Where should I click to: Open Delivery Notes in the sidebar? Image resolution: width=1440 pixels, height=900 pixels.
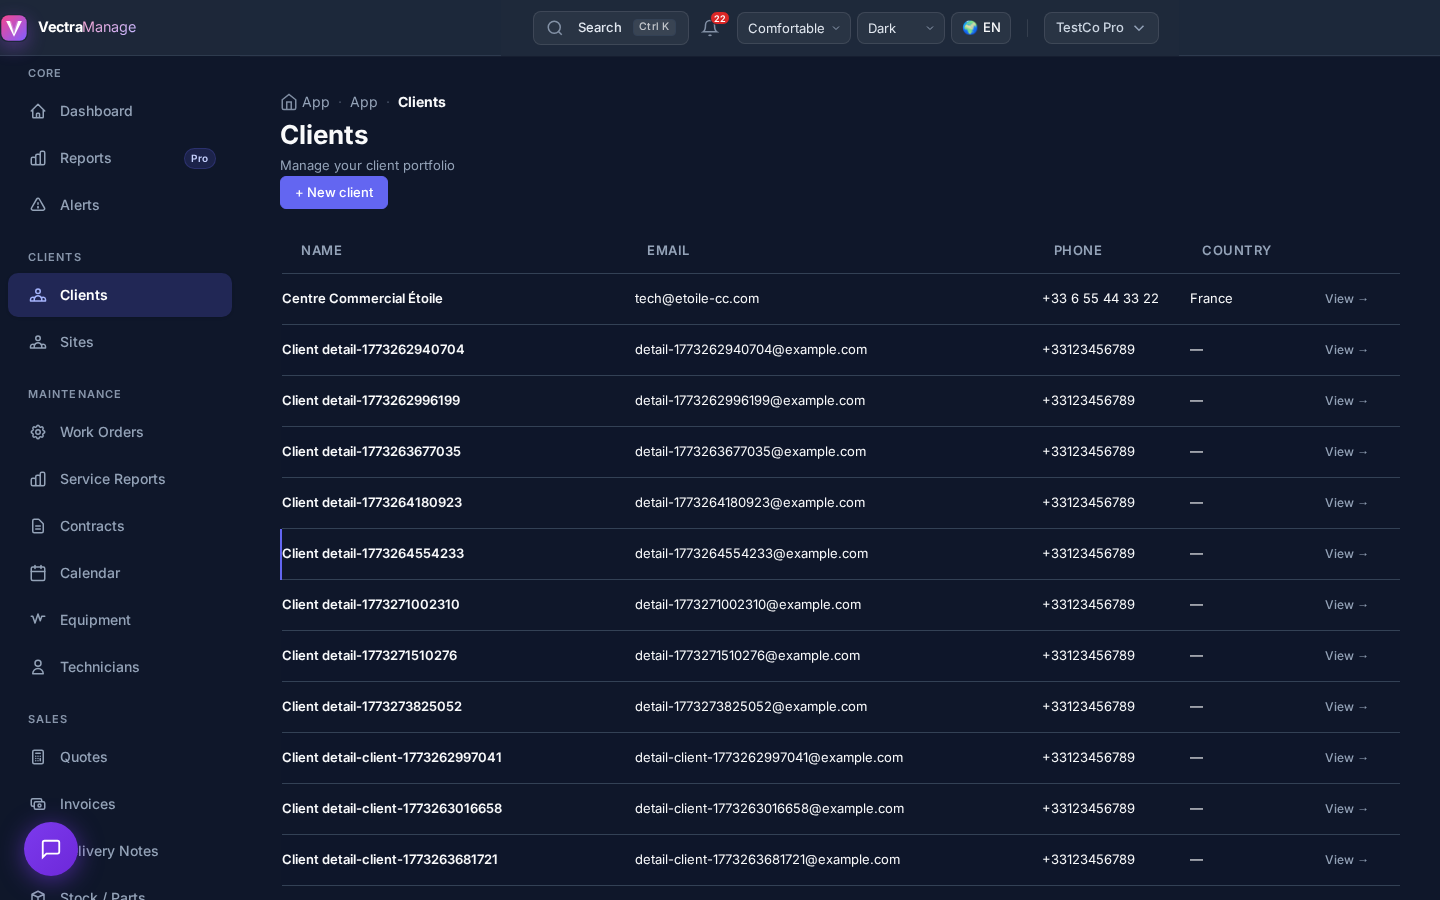pyautogui.click(x=120, y=851)
